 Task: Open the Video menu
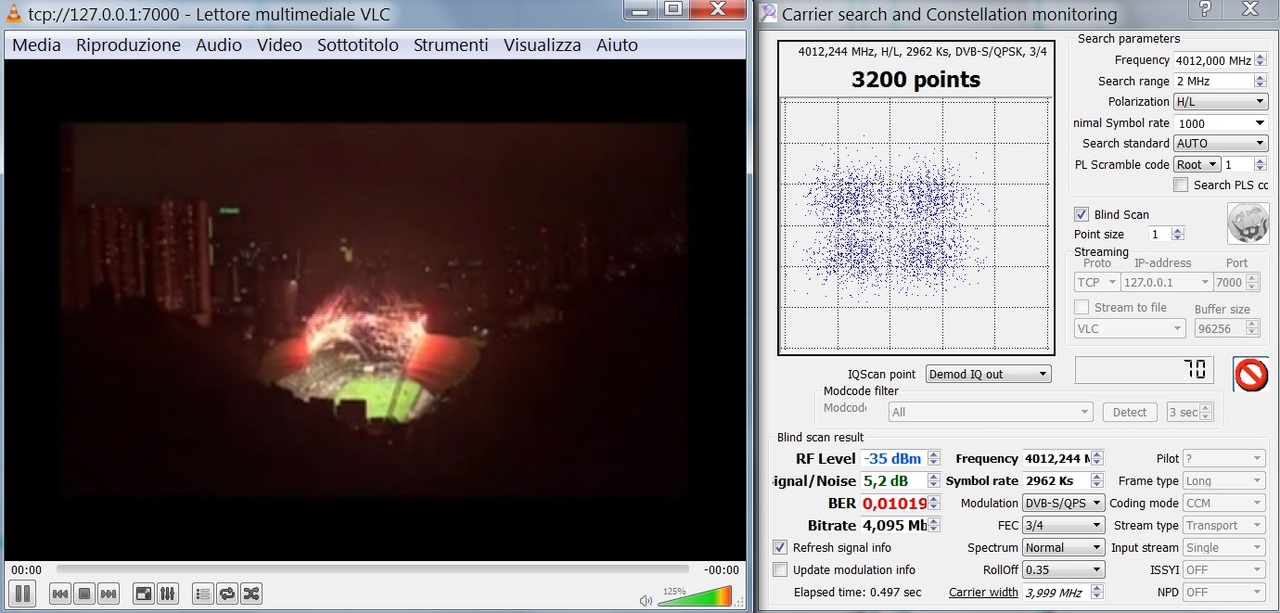279,45
